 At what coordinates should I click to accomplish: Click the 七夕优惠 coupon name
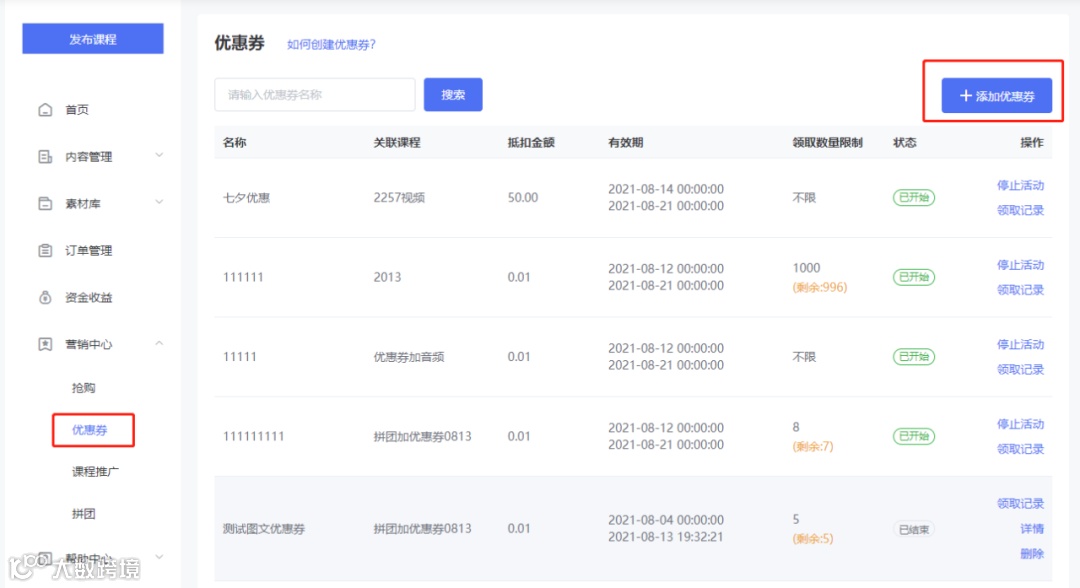pos(247,198)
